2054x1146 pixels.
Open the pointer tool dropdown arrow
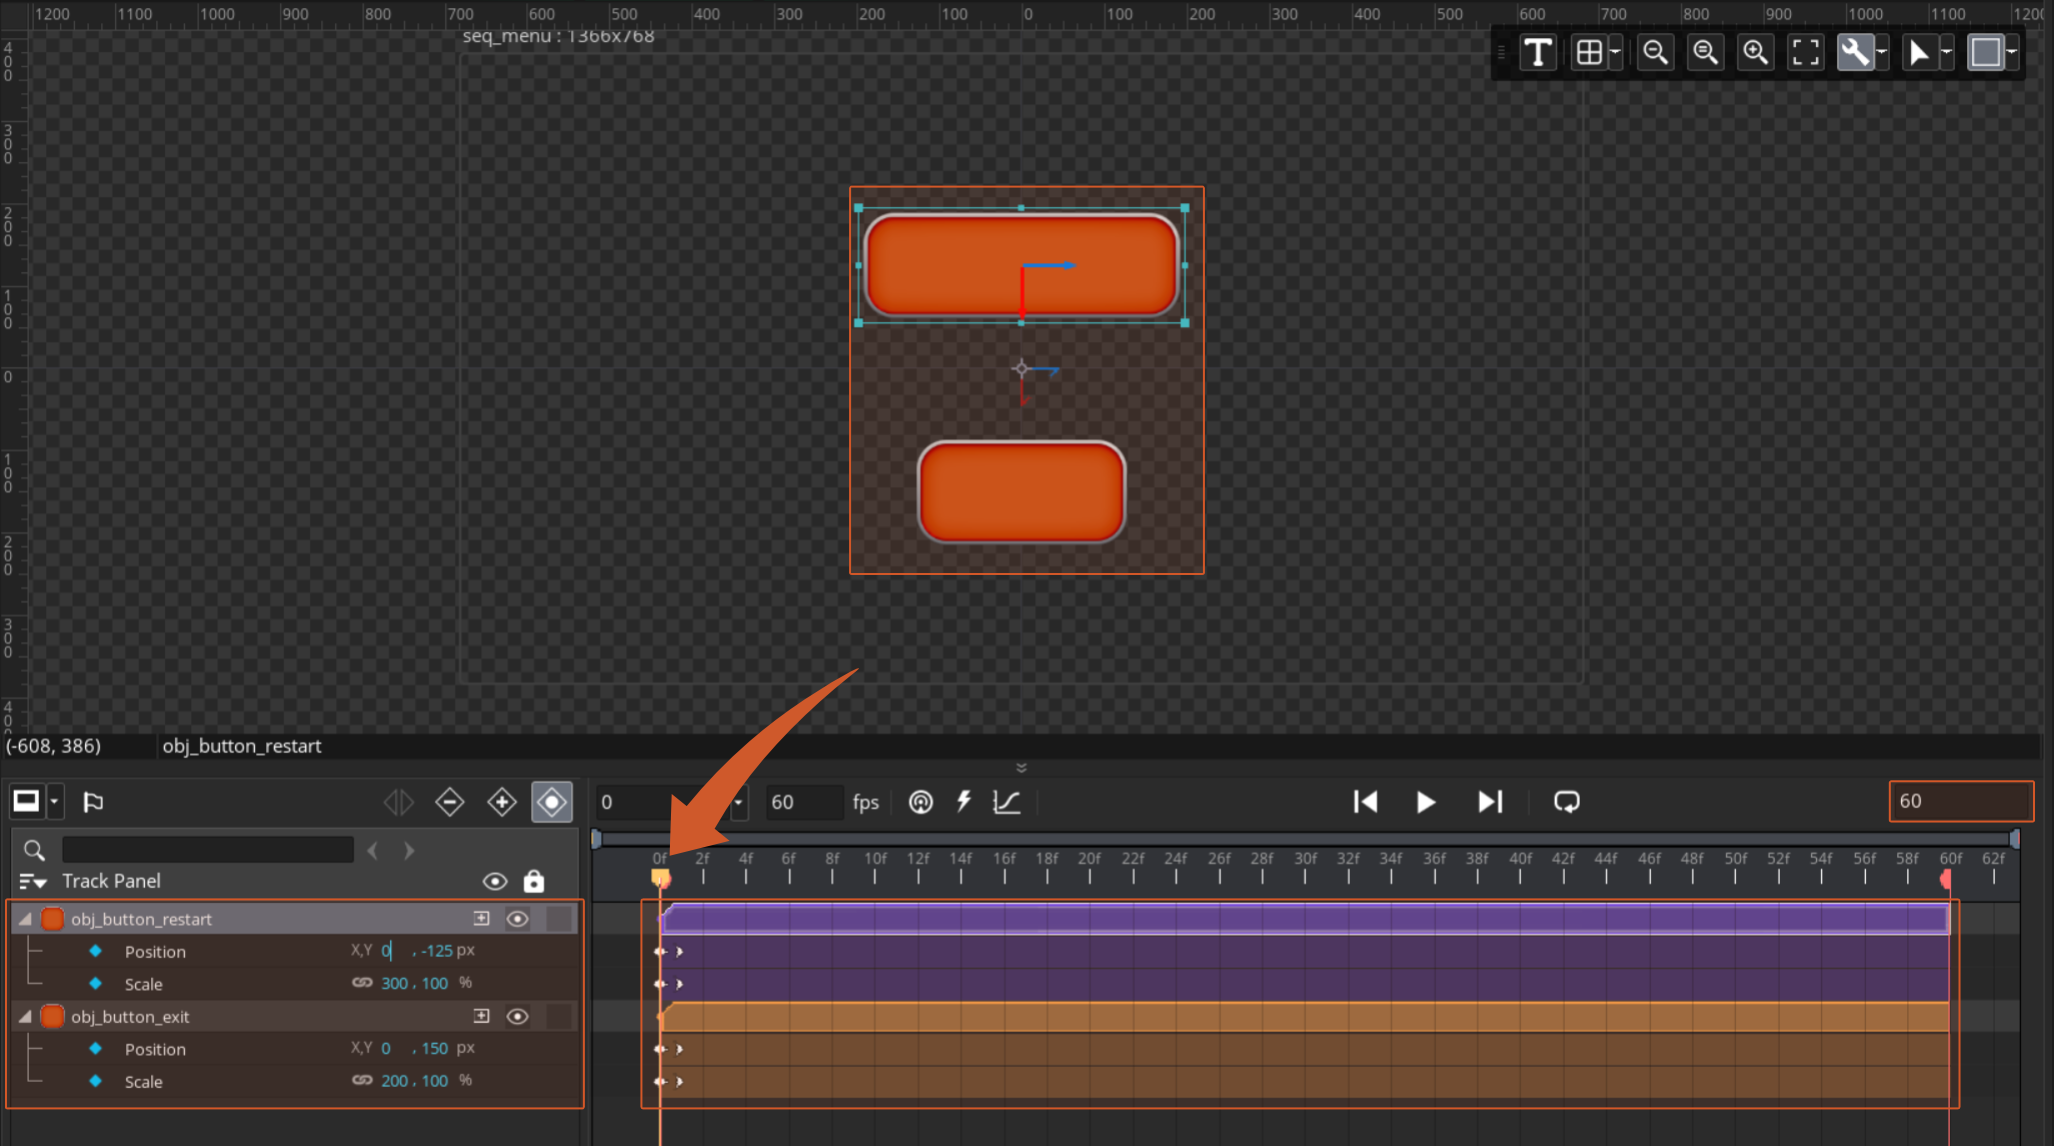point(1946,52)
